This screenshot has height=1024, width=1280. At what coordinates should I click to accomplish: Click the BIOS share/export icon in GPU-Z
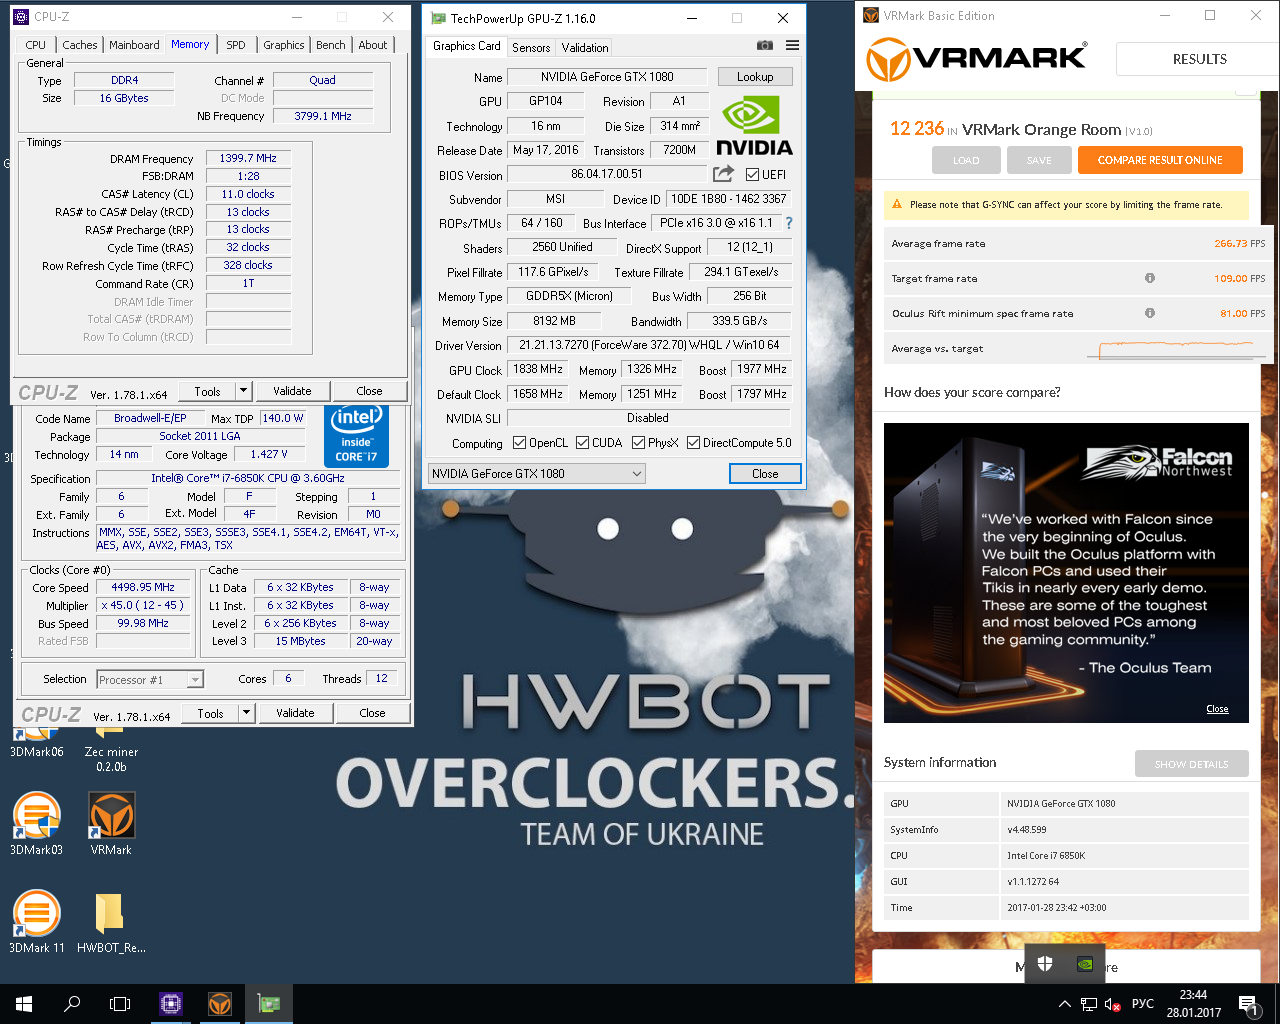(x=723, y=174)
